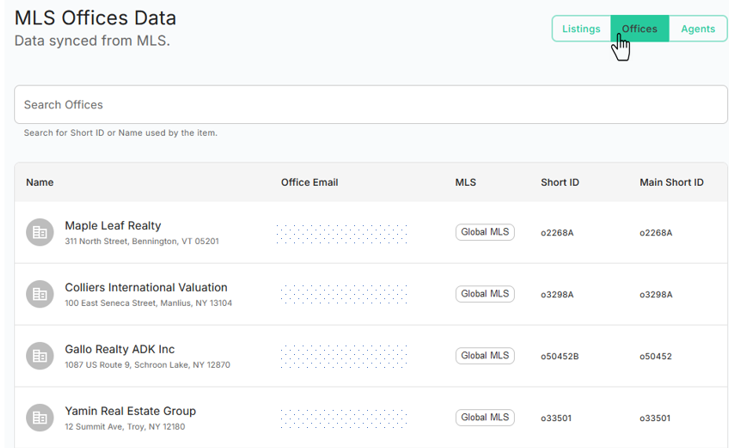Screen dimensions: 729x448
Task: Click the Office Email column header
Action: [x=309, y=183]
